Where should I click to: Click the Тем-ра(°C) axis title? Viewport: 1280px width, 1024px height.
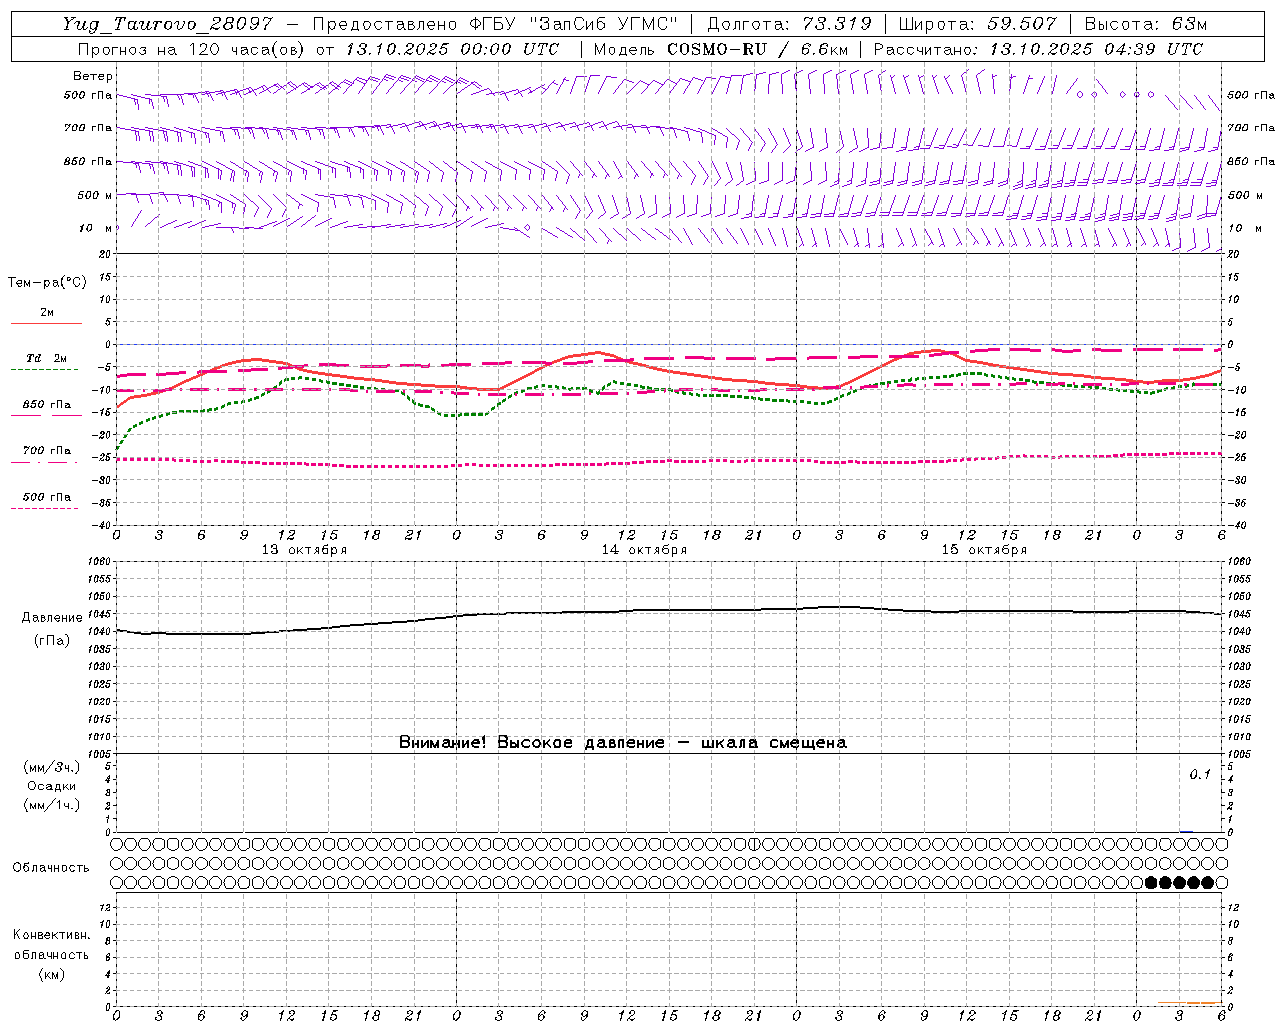pyautogui.click(x=47, y=283)
